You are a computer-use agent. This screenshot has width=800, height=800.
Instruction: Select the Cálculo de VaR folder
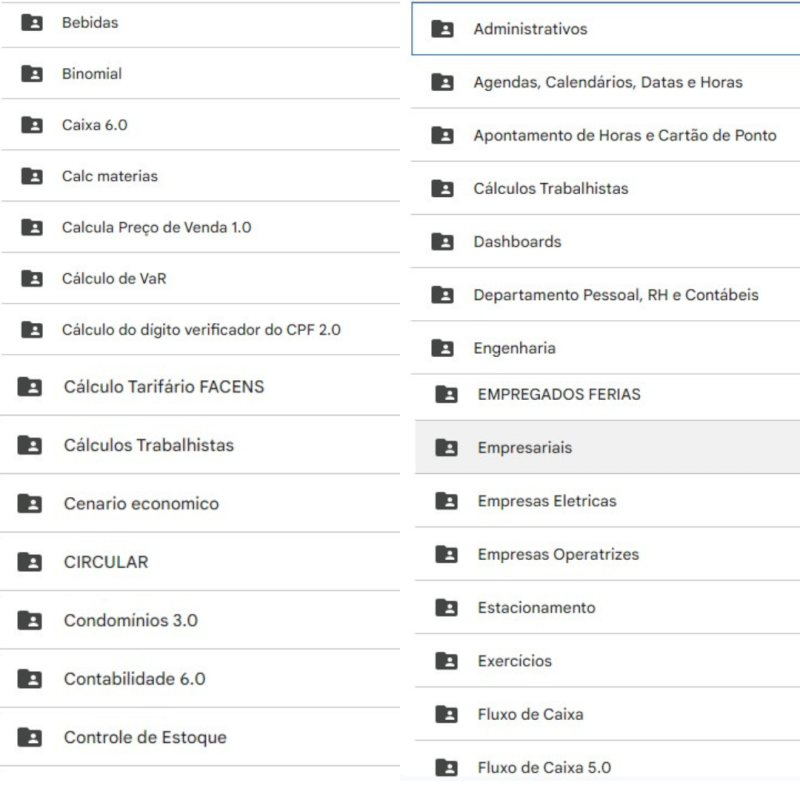114,279
